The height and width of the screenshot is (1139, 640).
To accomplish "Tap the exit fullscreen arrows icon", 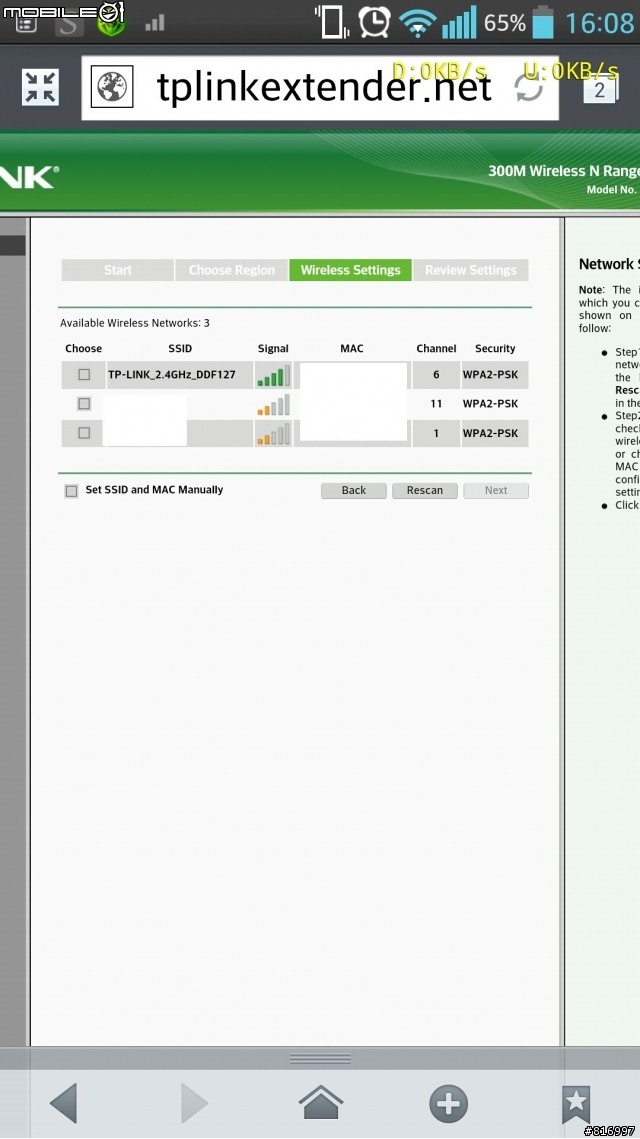I will click(40, 87).
